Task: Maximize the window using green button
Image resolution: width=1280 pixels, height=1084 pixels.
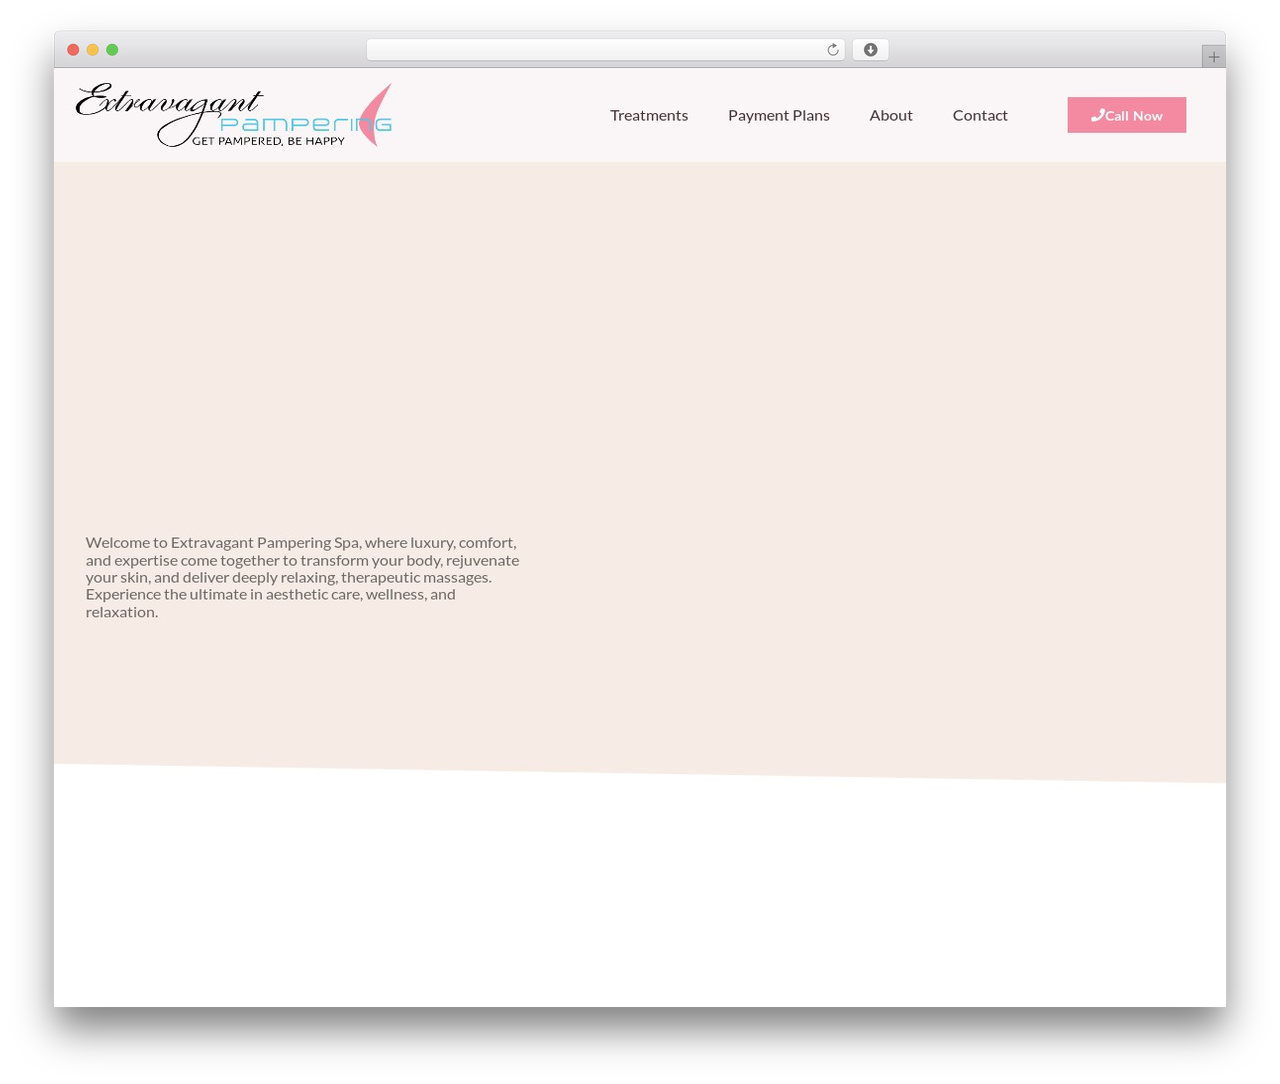Action: click(x=112, y=50)
